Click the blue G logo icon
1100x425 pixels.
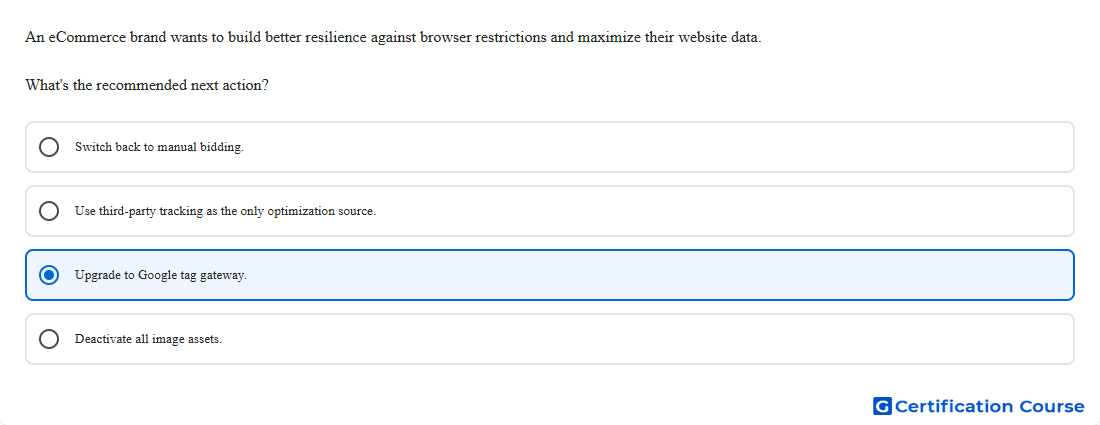[x=882, y=406]
